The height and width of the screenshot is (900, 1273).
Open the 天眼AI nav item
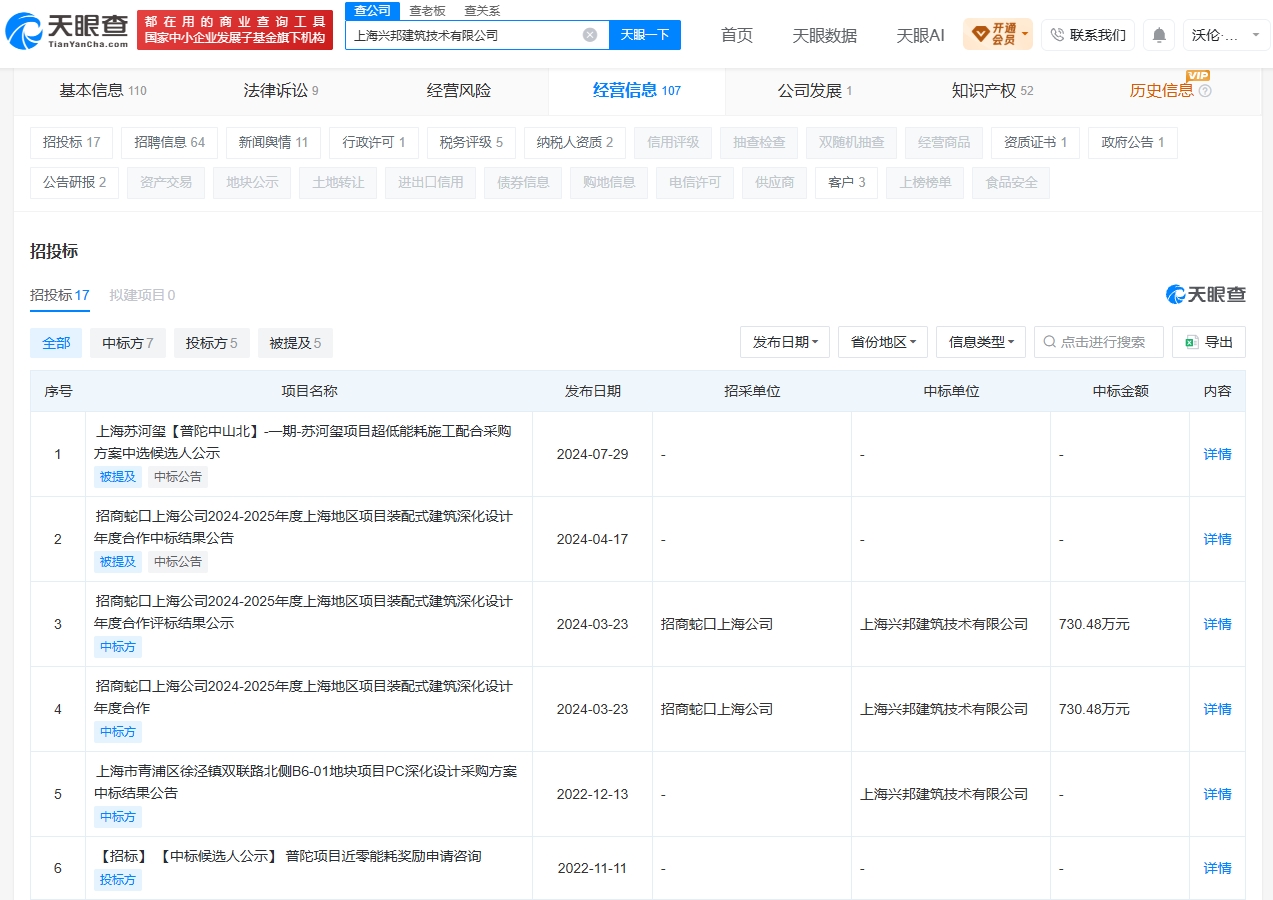click(x=920, y=35)
